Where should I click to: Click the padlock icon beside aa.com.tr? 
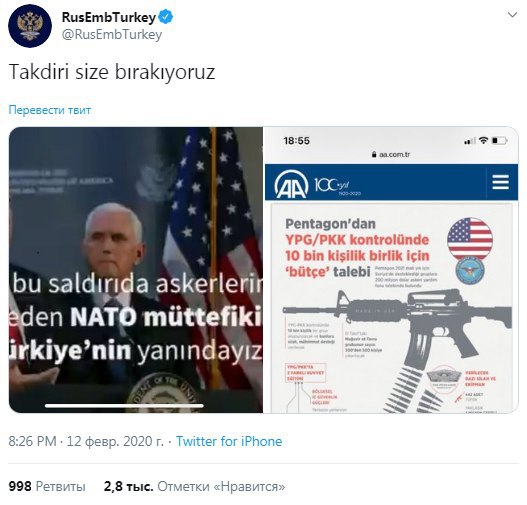click(374, 154)
